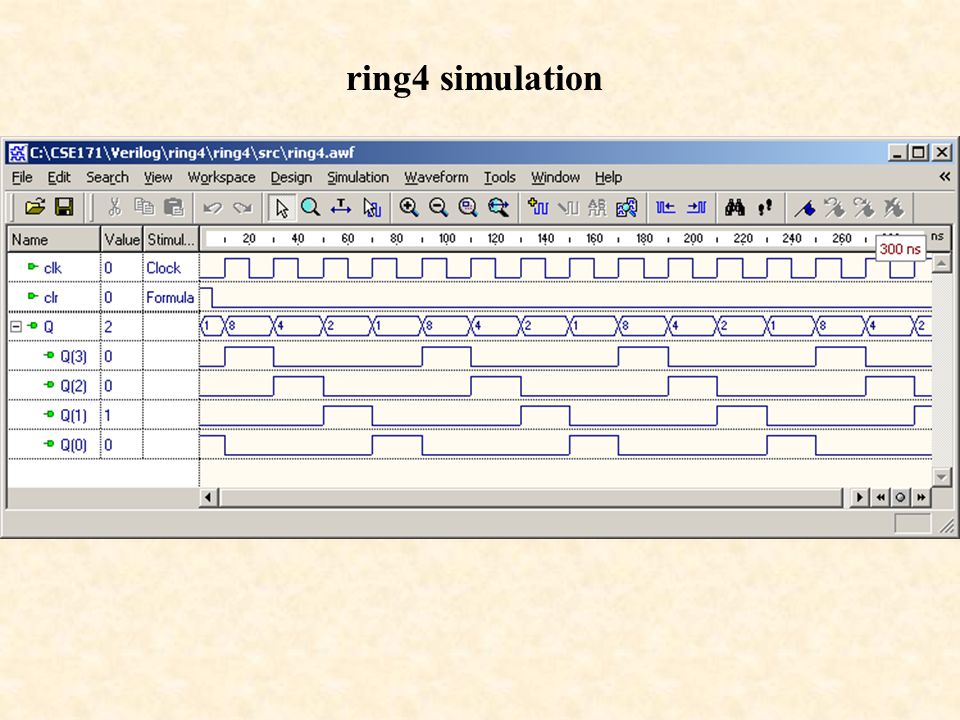Open the Window menu

pos(555,178)
